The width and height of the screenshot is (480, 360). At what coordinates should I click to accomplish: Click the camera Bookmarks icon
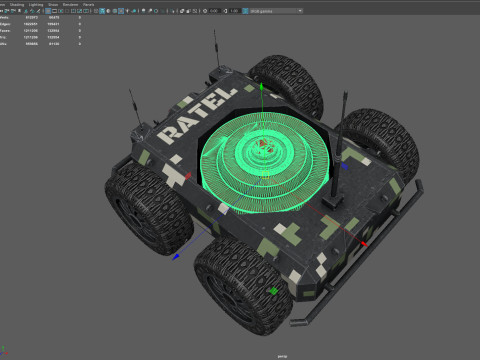19,11
